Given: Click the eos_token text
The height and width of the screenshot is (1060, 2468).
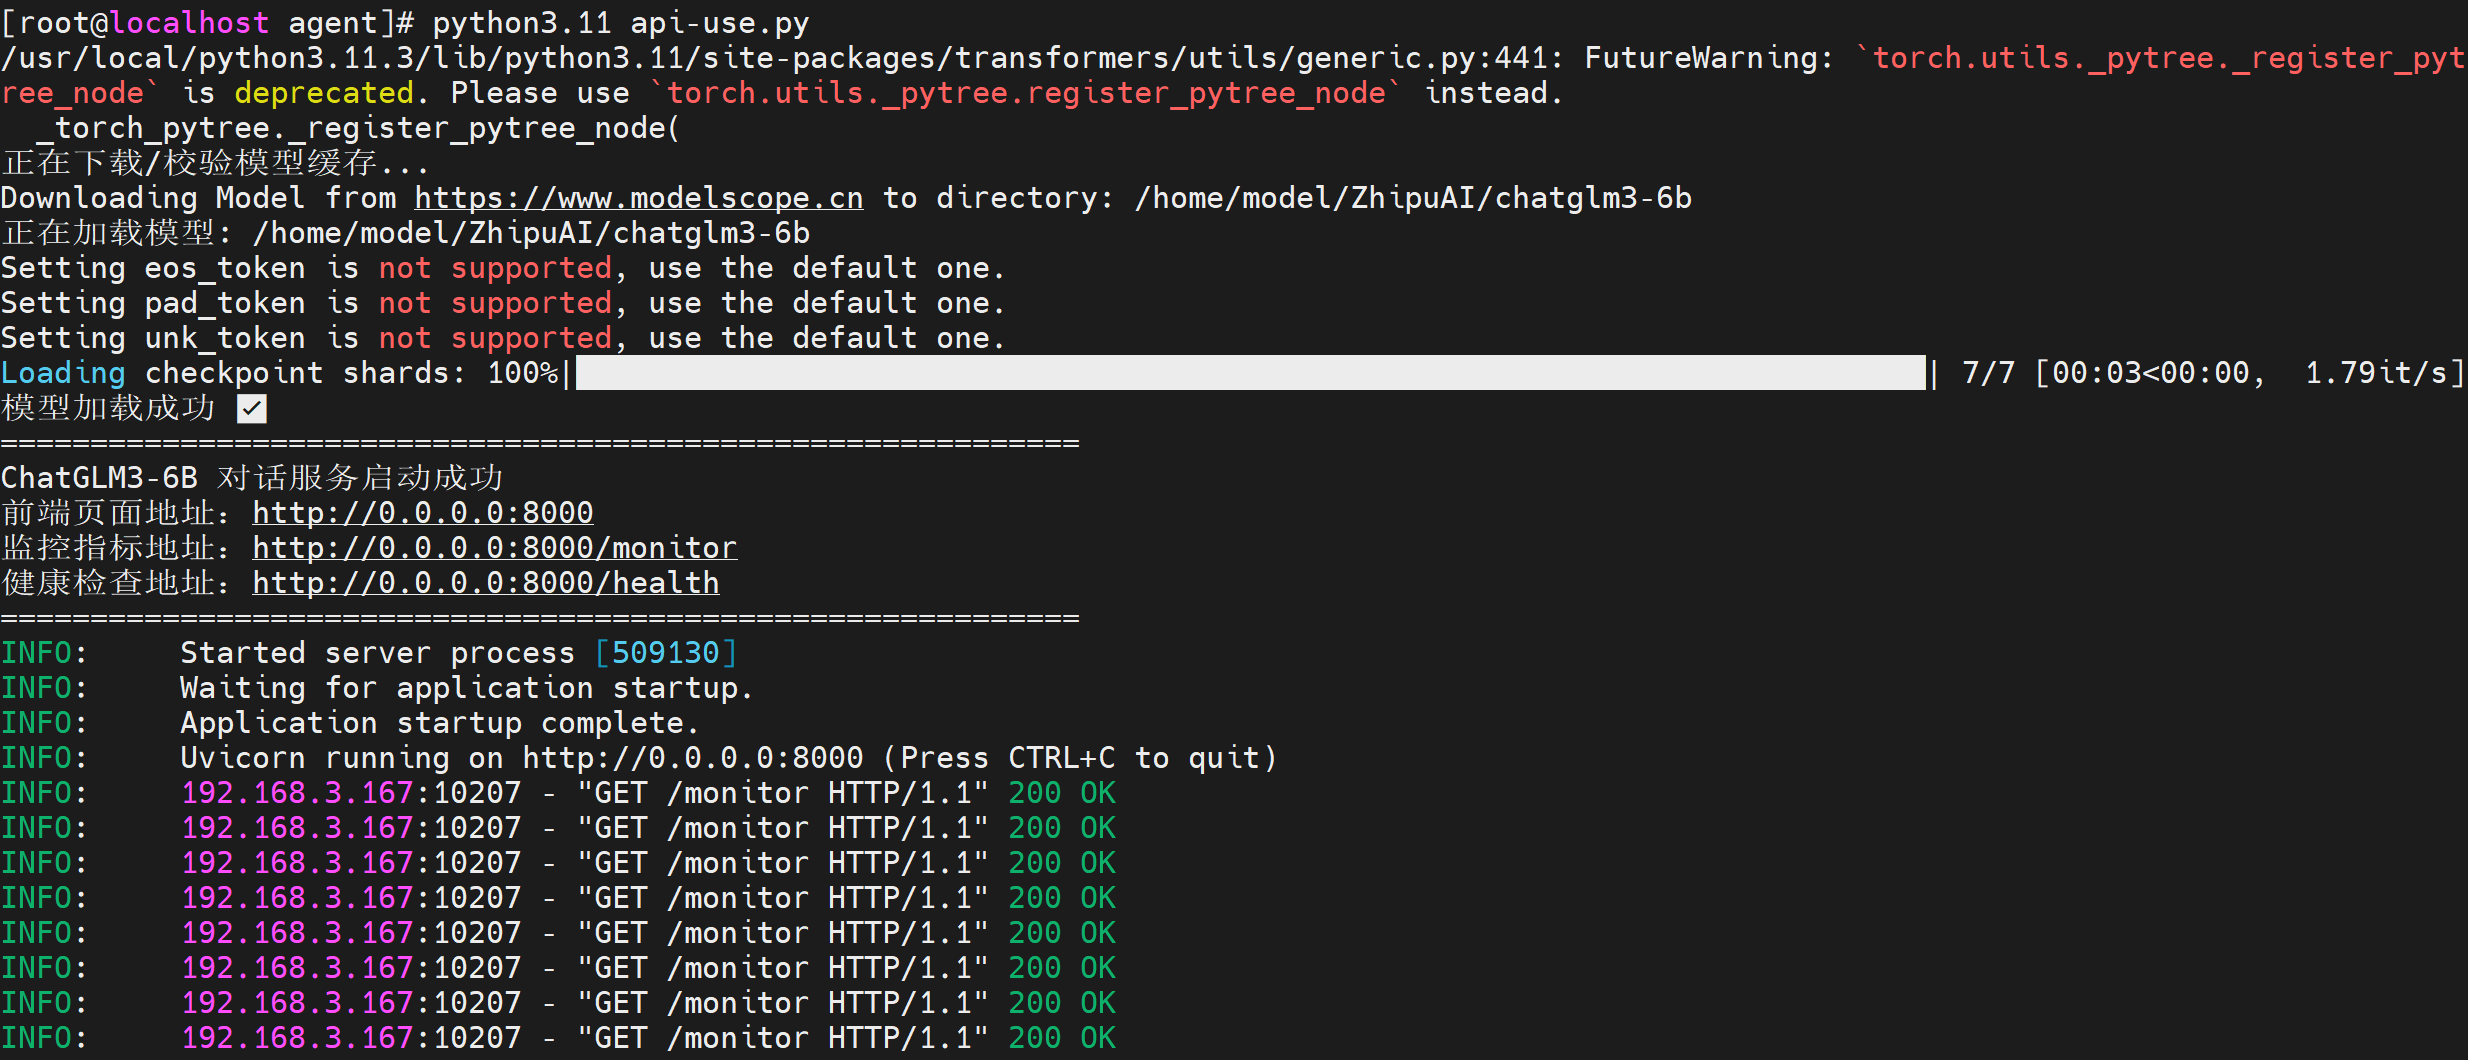Looking at the screenshot, I should point(225,268).
